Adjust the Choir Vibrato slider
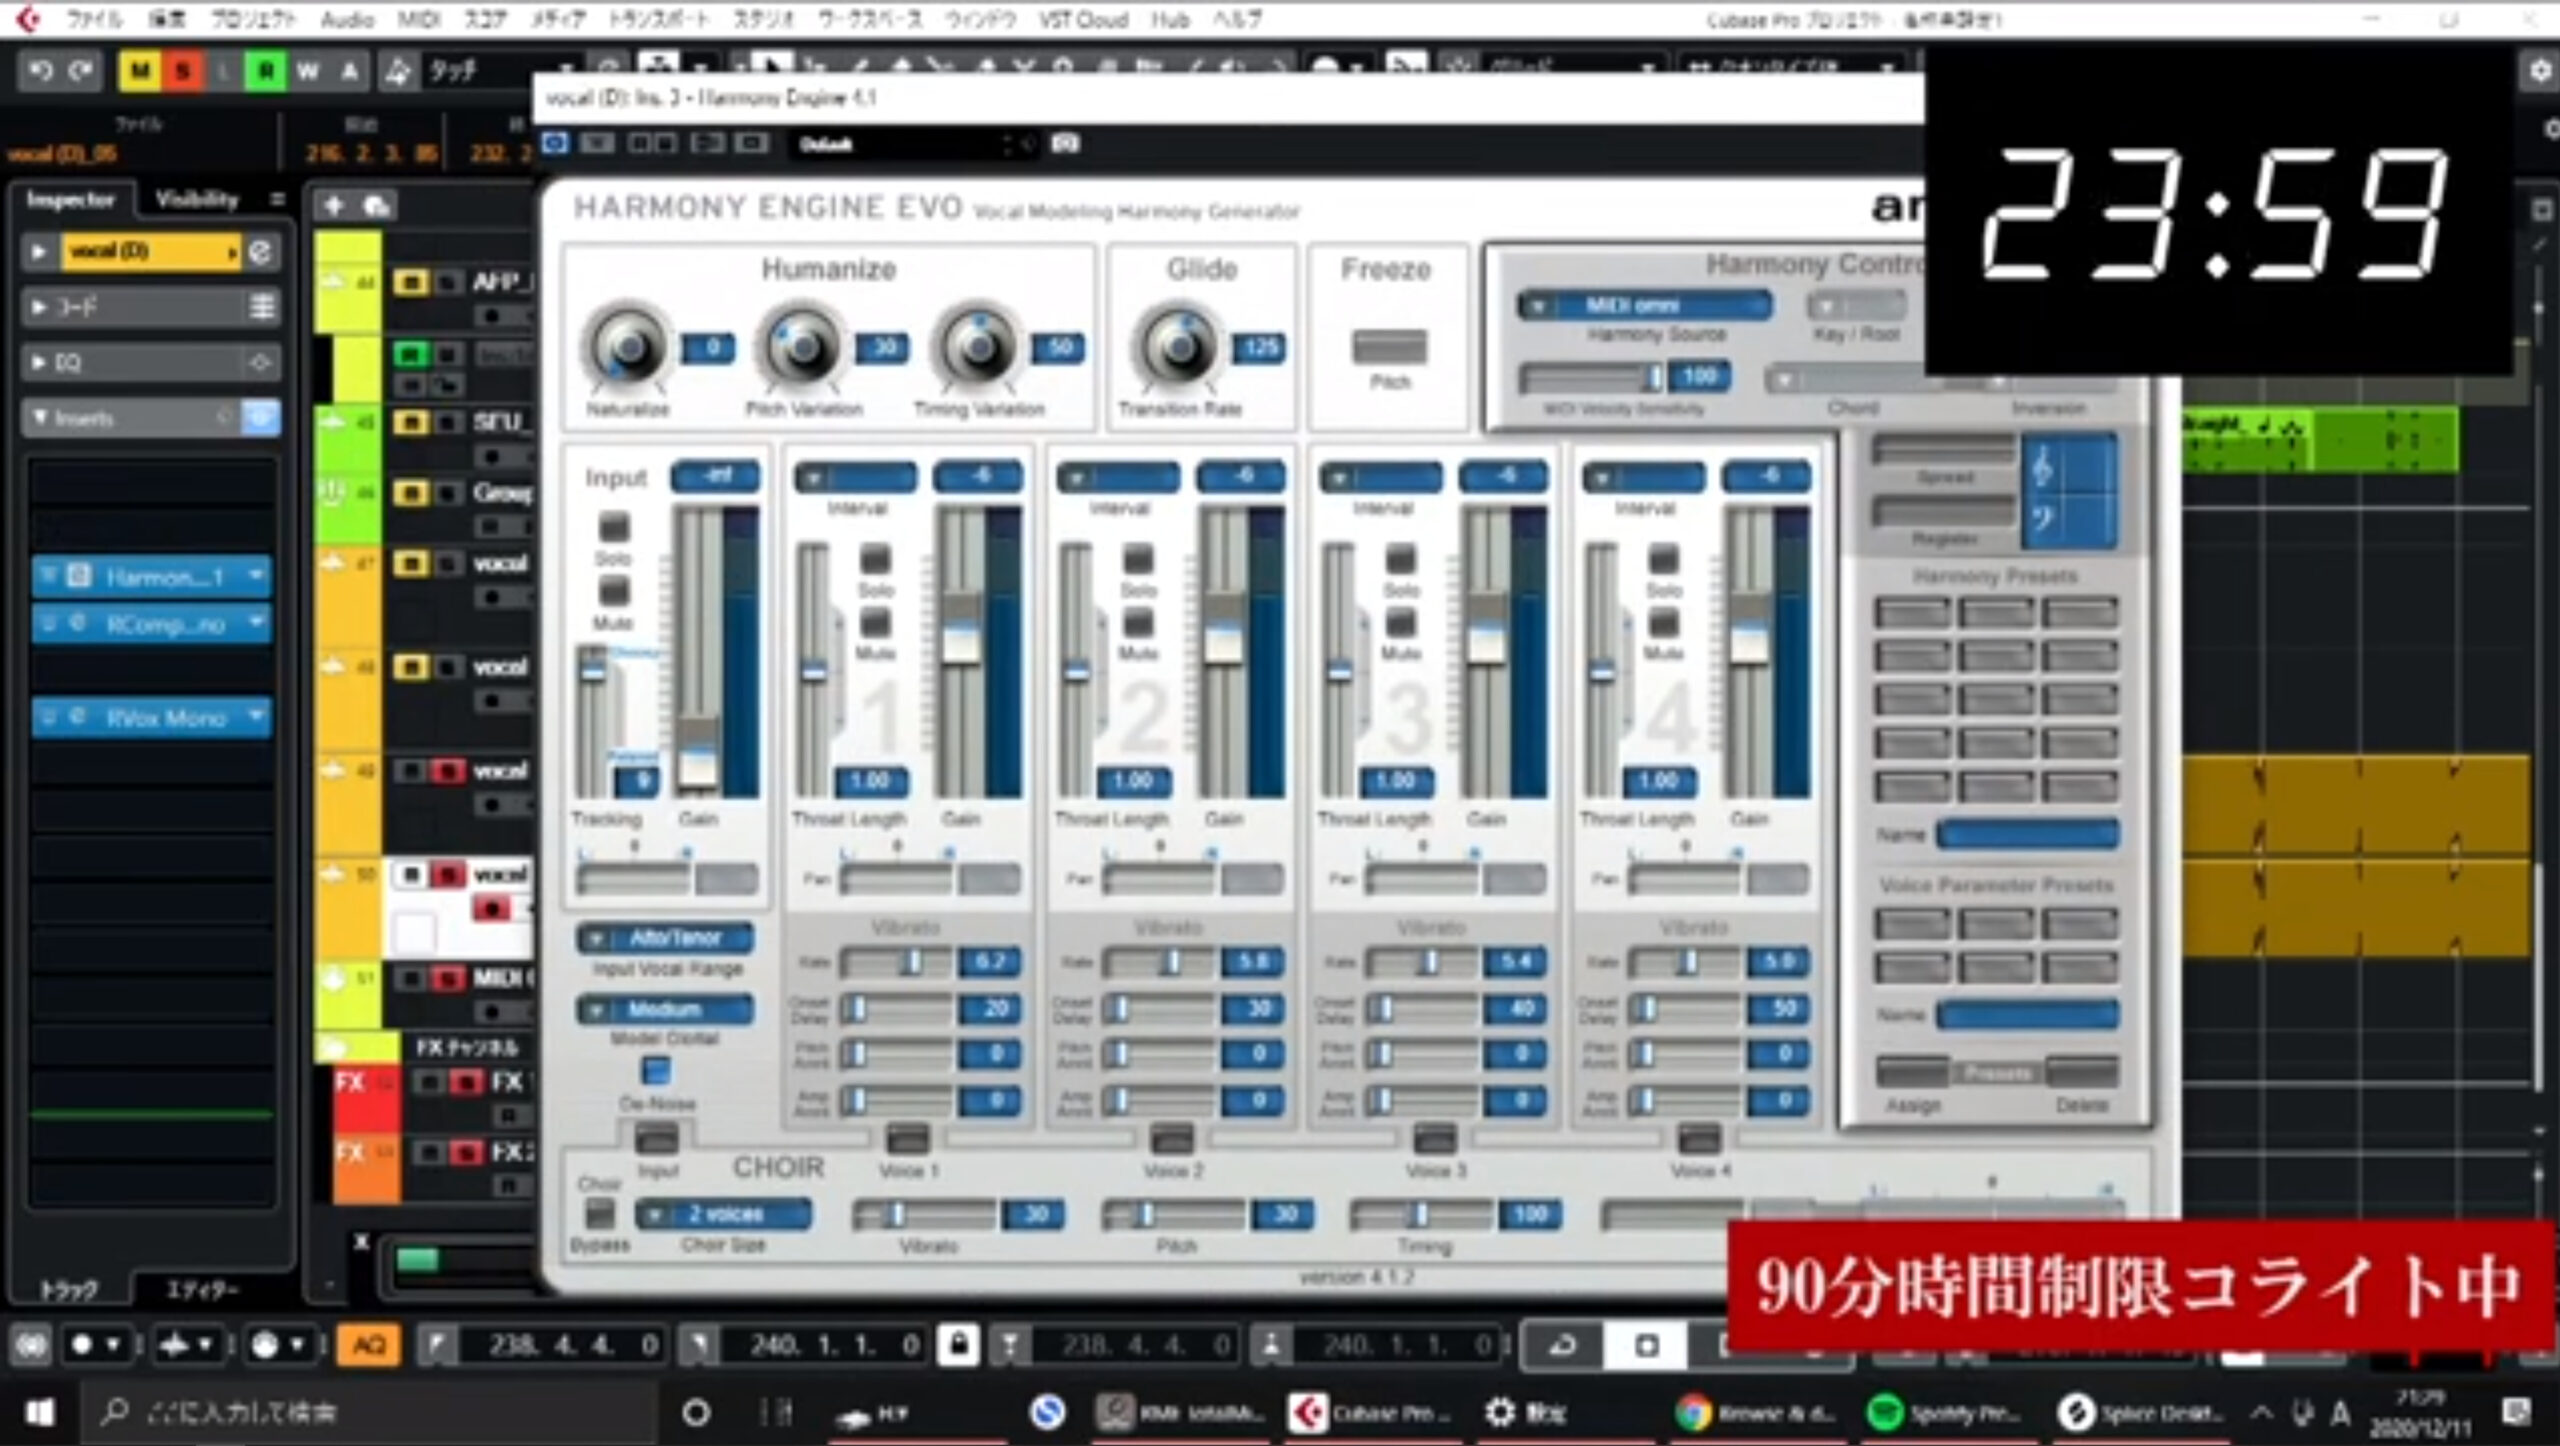This screenshot has width=2560, height=1446. pyautogui.click(x=923, y=1214)
